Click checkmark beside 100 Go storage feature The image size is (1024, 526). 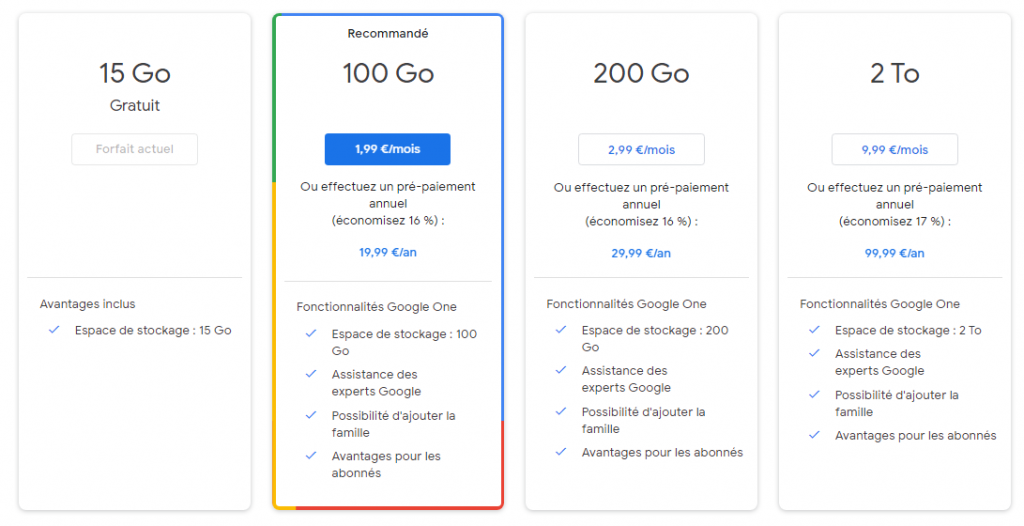[311, 334]
